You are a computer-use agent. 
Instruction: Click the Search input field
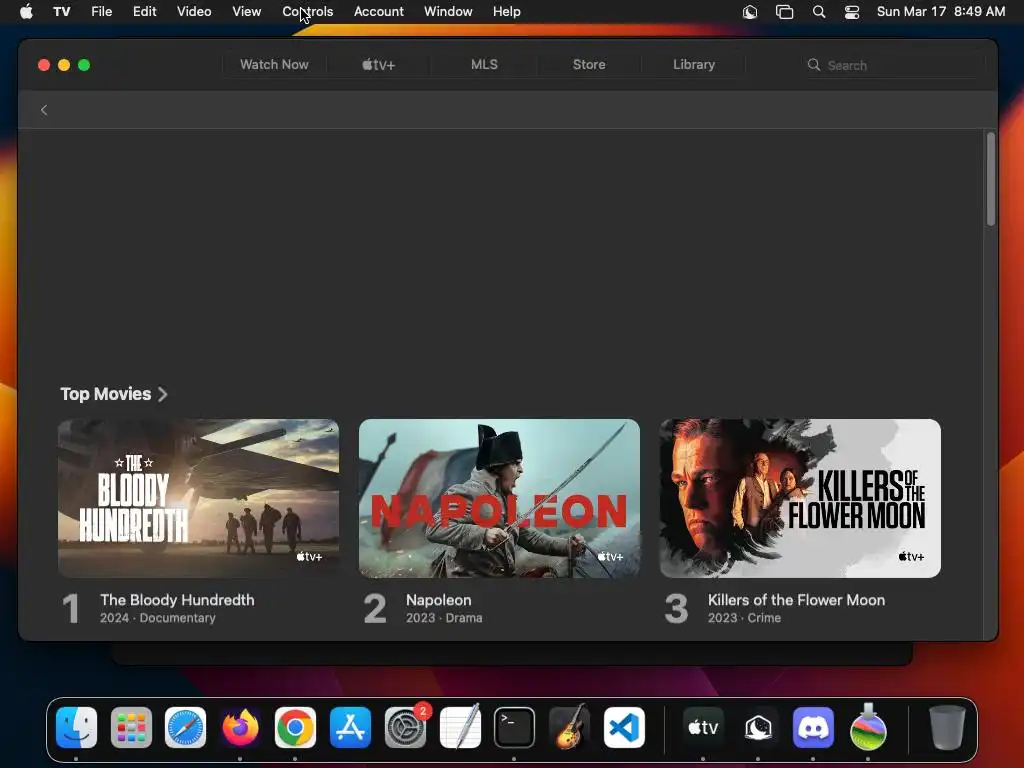(x=893, y=65)
